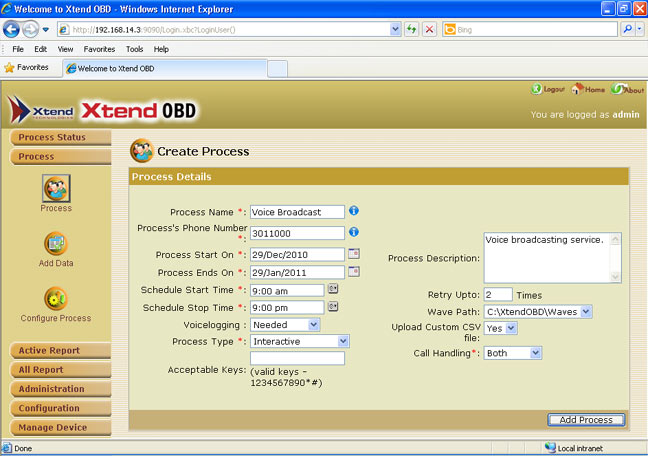Viewport: 648px width, 456px height.
Task: Expand the Process Type dropdown
Action: [343, 341]
